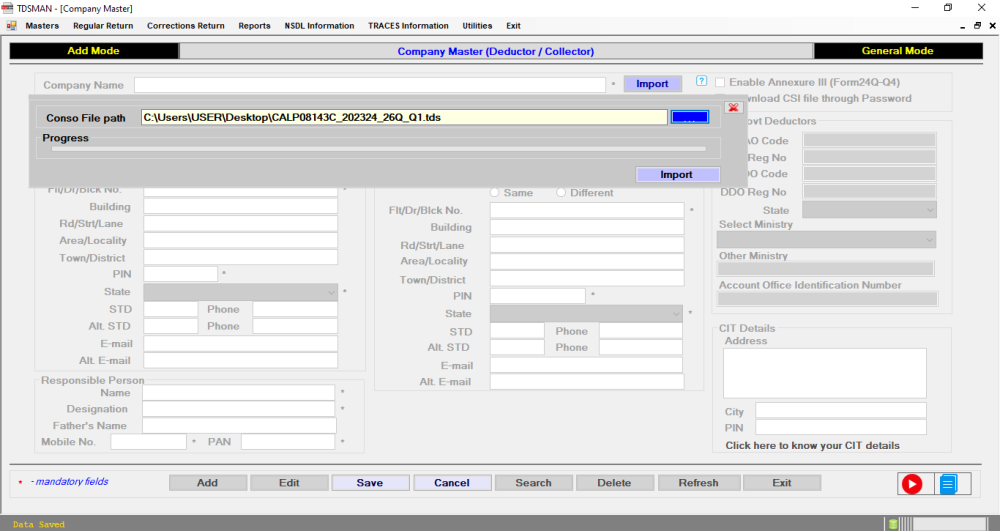Image resolution: width=1000 pixels, height=531 pixels.
Task: Click the Conso File path input field
Action: [x=403, y=117]
